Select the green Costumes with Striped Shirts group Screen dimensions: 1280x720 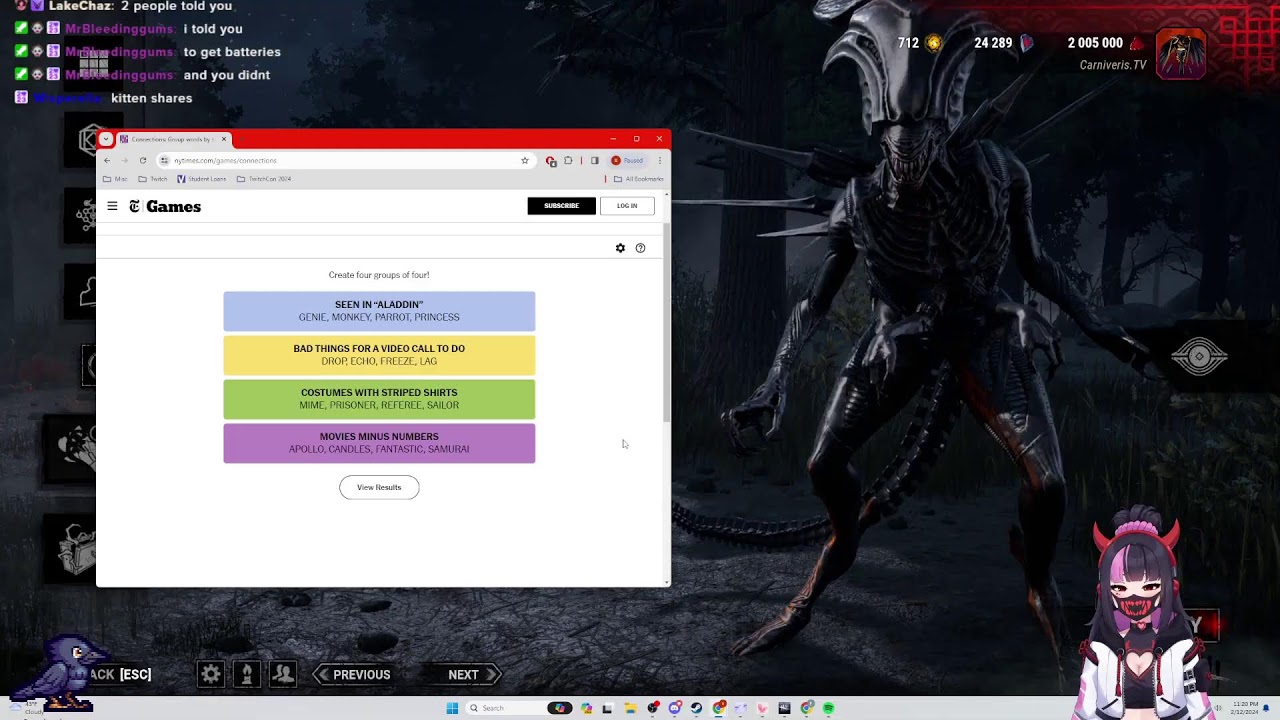pos(379,399)
